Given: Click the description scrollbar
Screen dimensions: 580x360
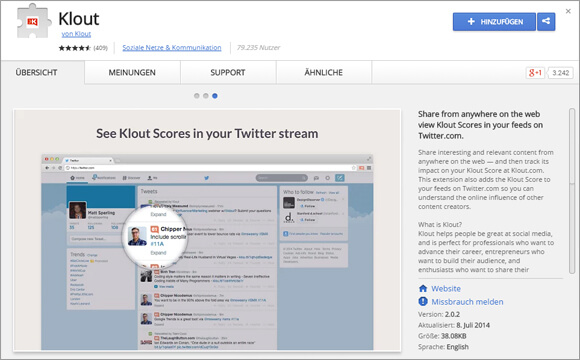Looking at the screenshot, I should click(x=572, y=192).
